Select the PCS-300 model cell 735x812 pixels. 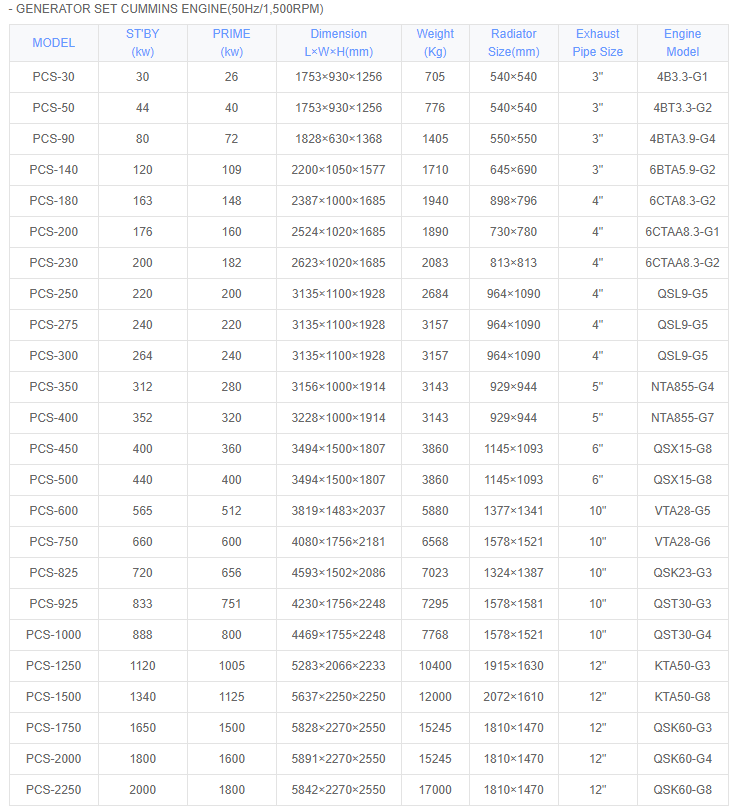pyautogui.click(x=54, y=356)
